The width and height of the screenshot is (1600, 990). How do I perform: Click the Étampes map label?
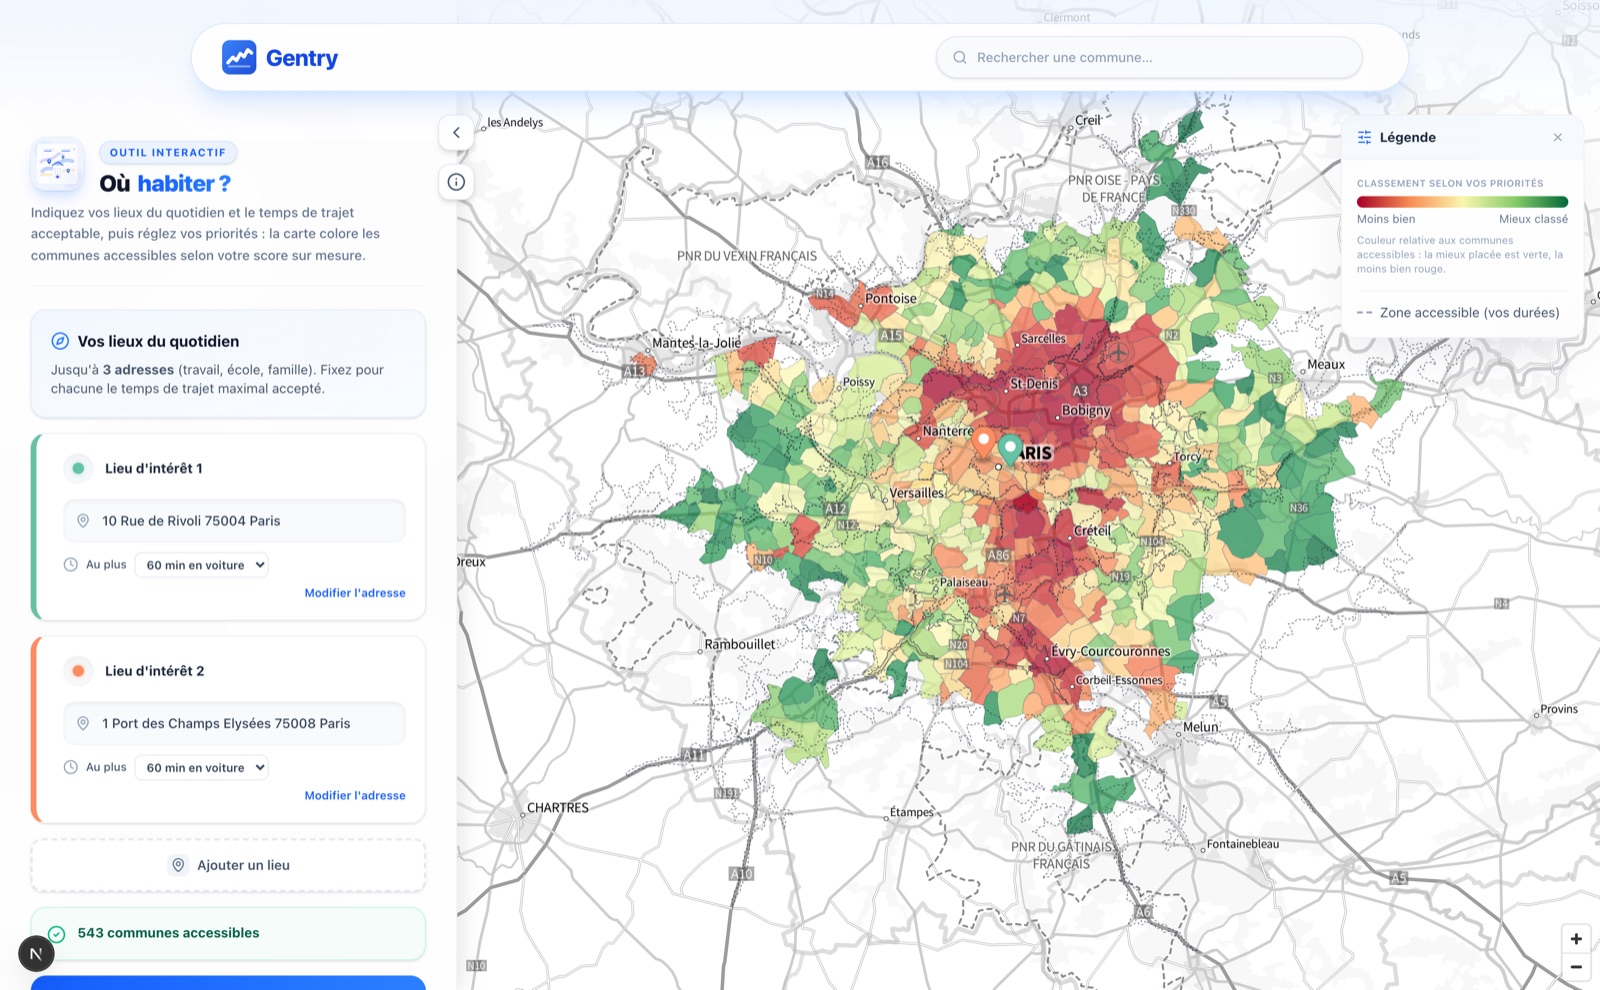[911, 812]
